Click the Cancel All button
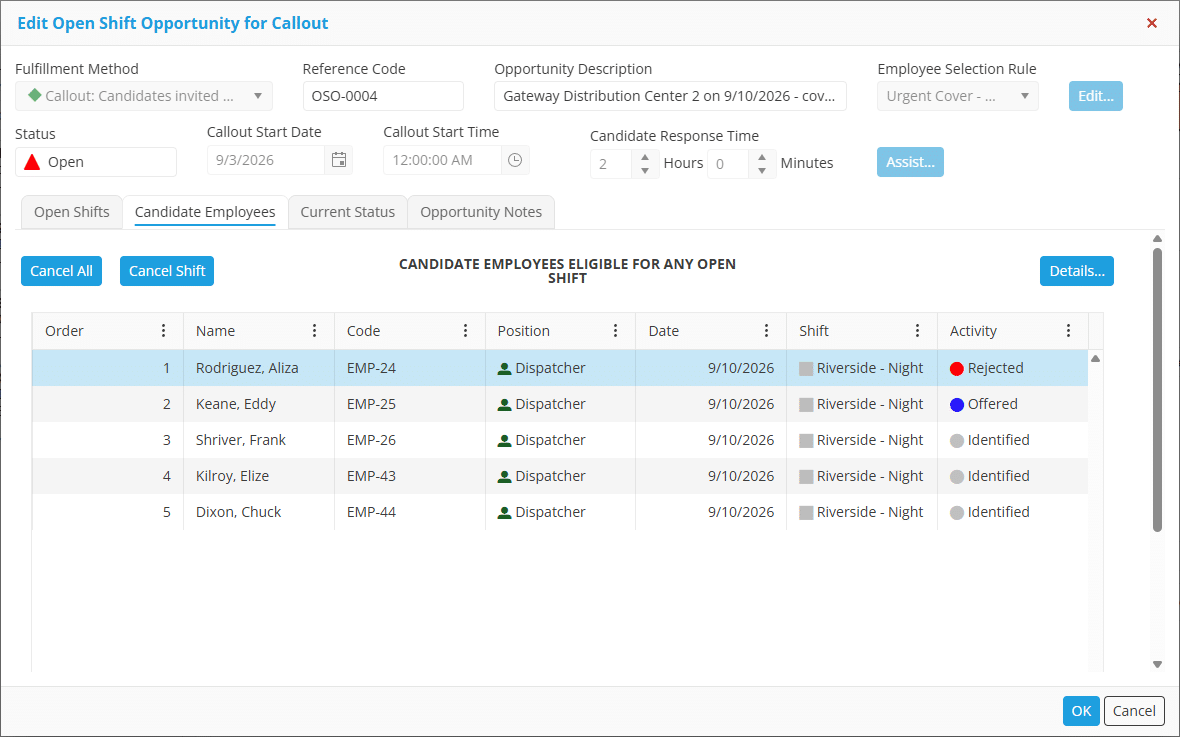This screenshot has width=1180, height=737. pyautogui.click(x=61, y=271)
